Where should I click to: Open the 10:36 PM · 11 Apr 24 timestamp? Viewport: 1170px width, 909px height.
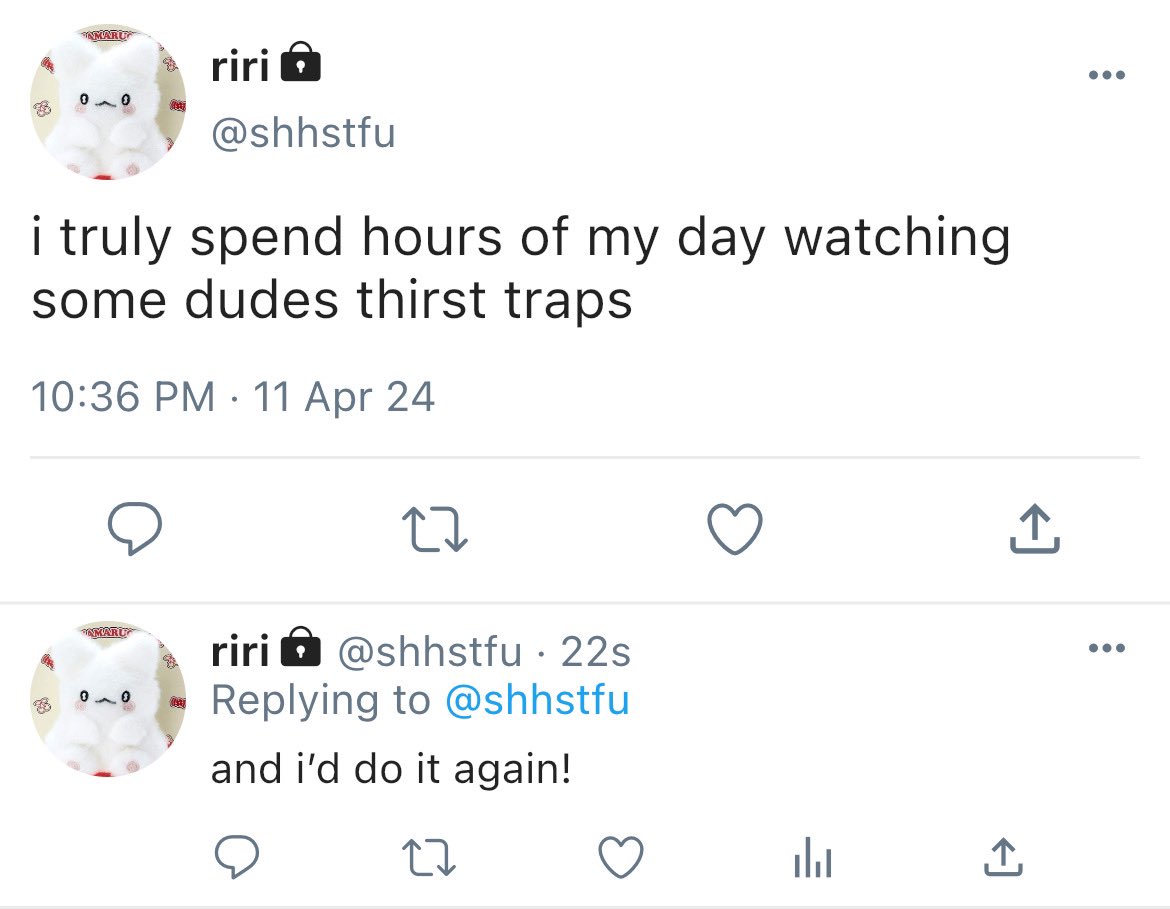pyautogui.click(x=233, y=396)
